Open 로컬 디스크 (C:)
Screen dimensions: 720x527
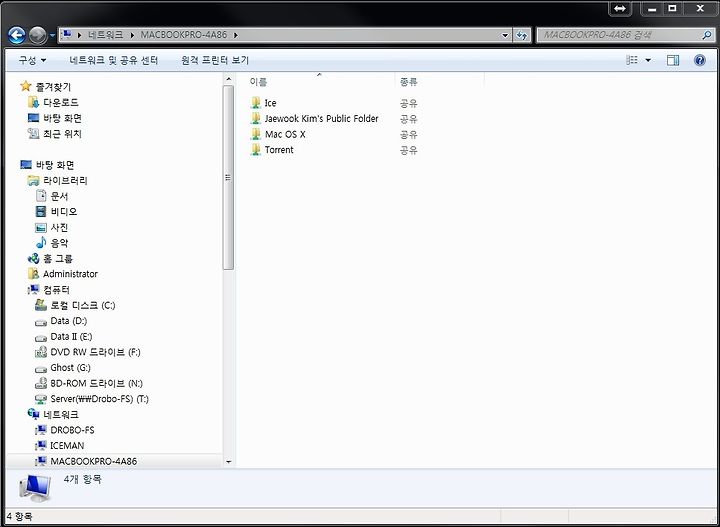coord(83,305)
